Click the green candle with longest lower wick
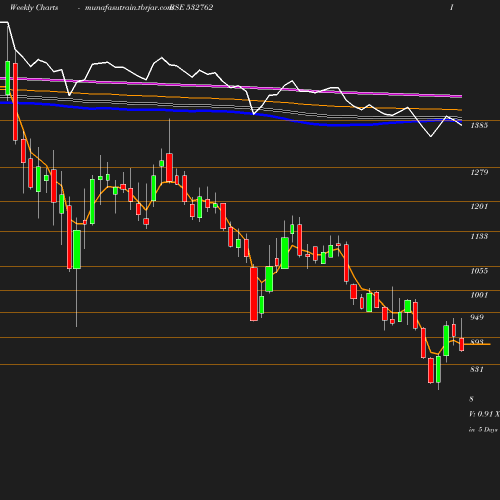500x500 pixels. [77, 249]
